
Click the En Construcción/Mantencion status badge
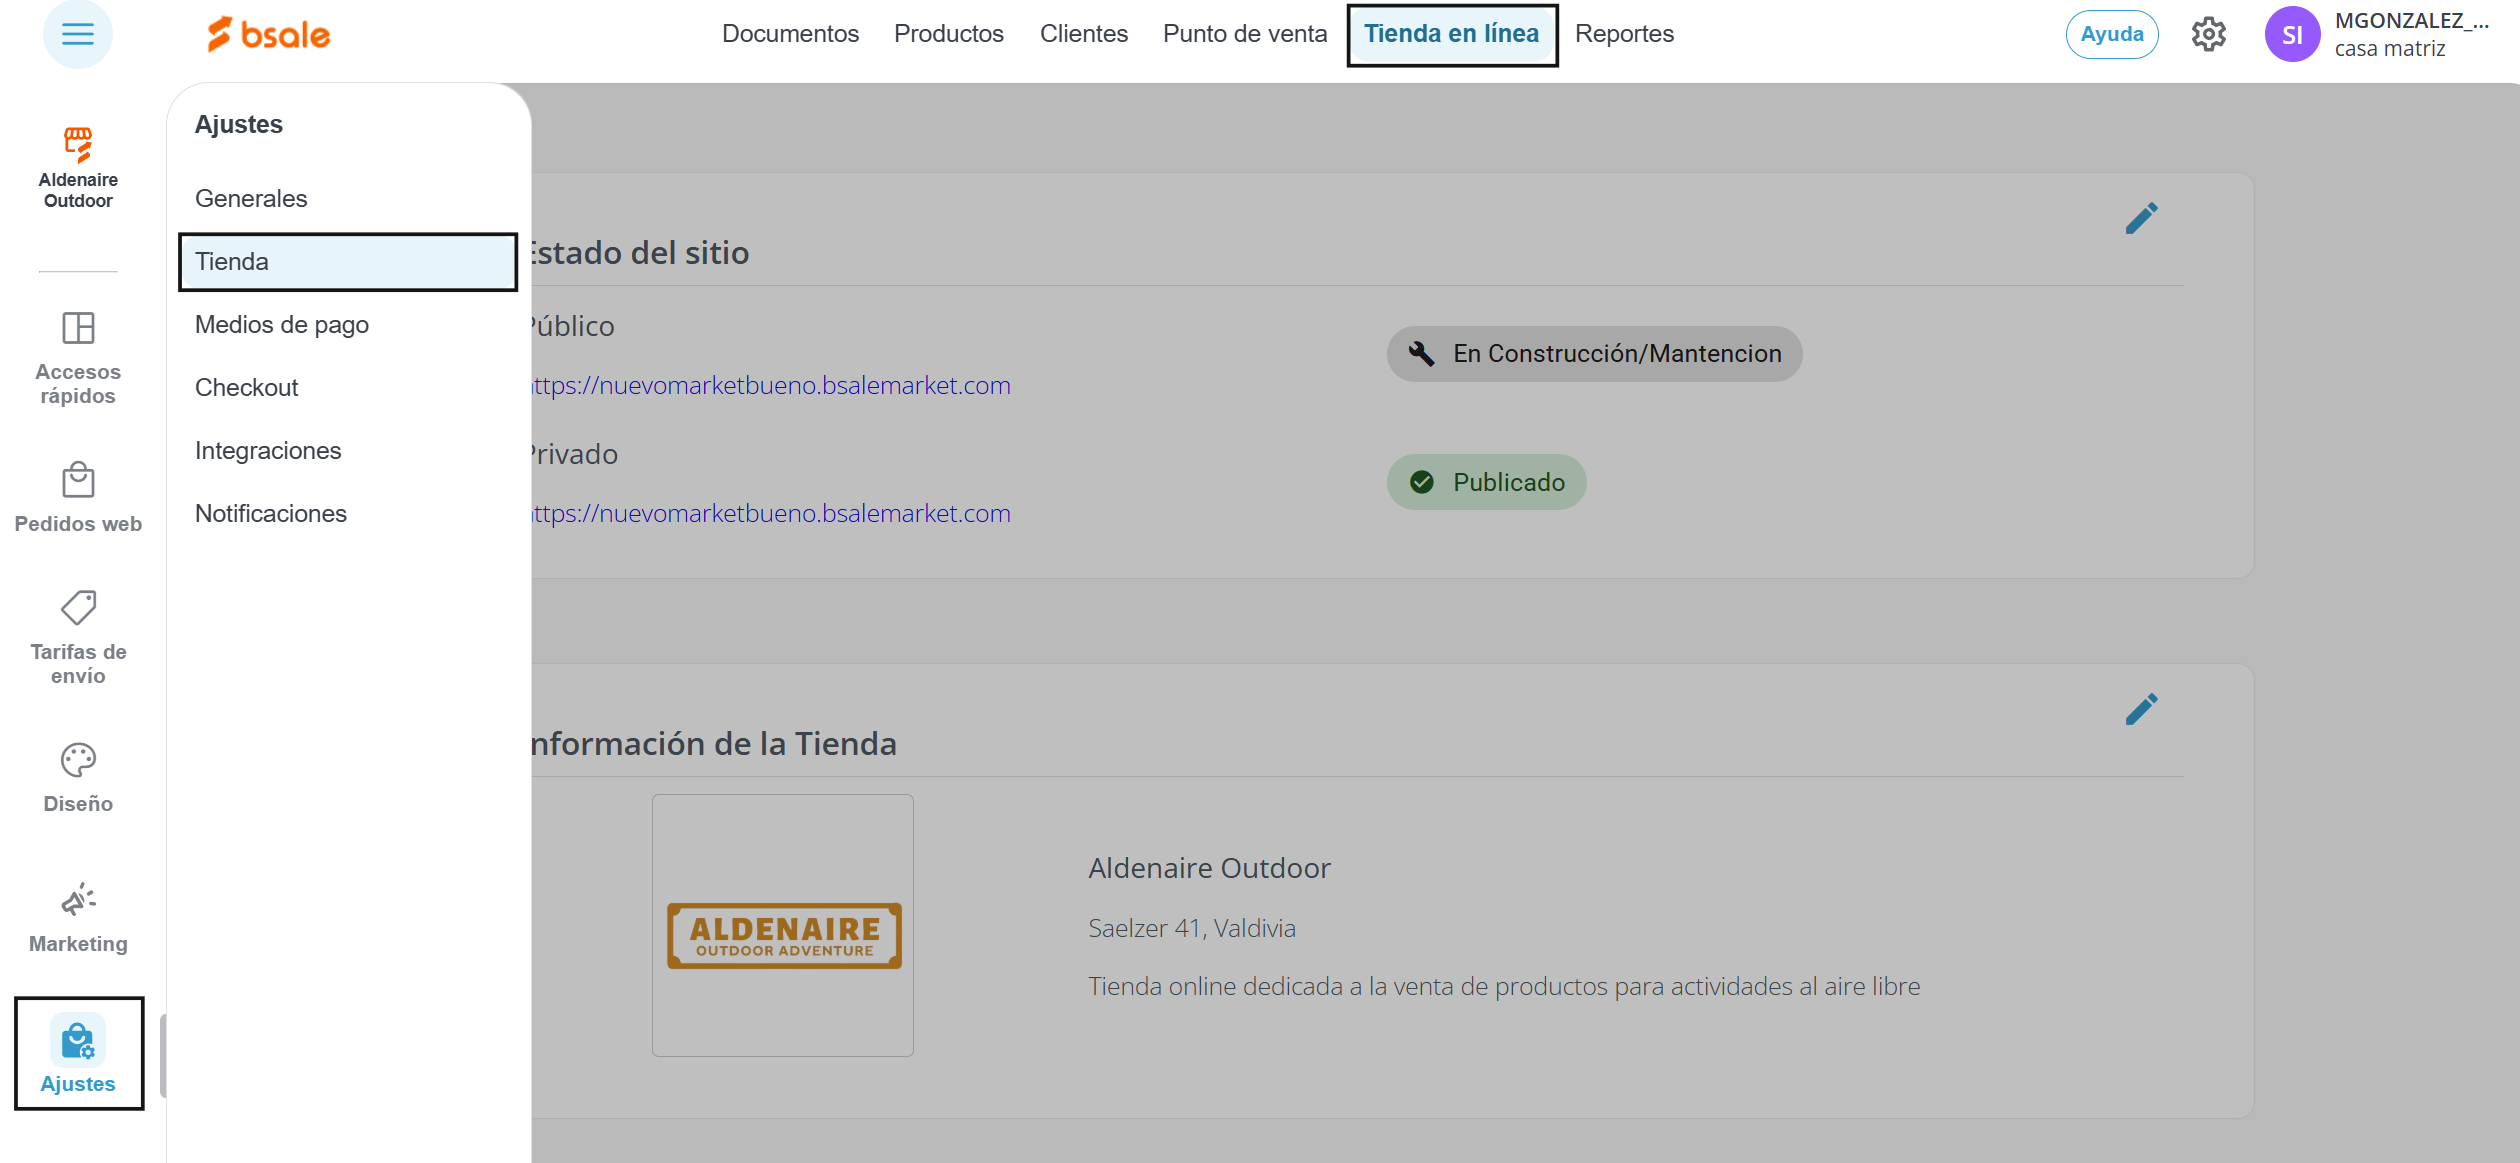(1594, 354)
